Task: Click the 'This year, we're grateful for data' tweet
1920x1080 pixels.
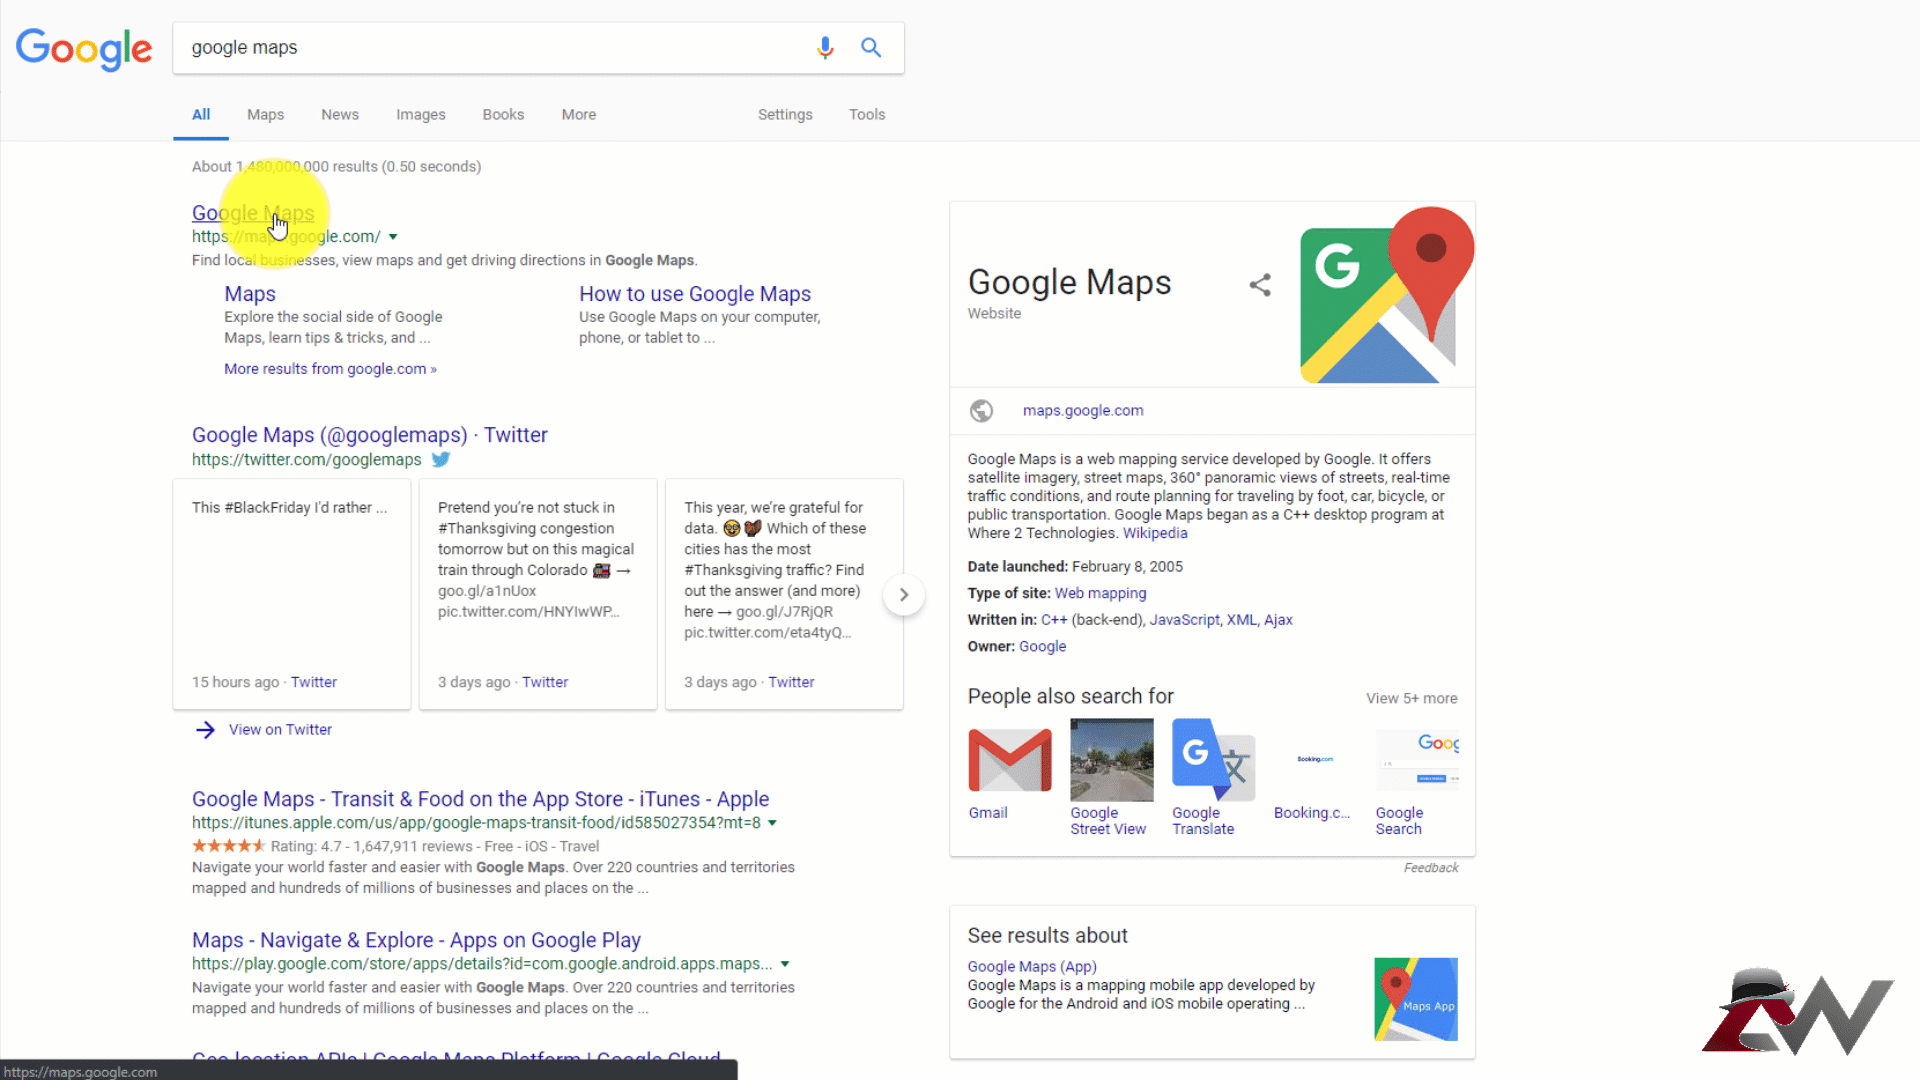Action: tap(784, 594)
